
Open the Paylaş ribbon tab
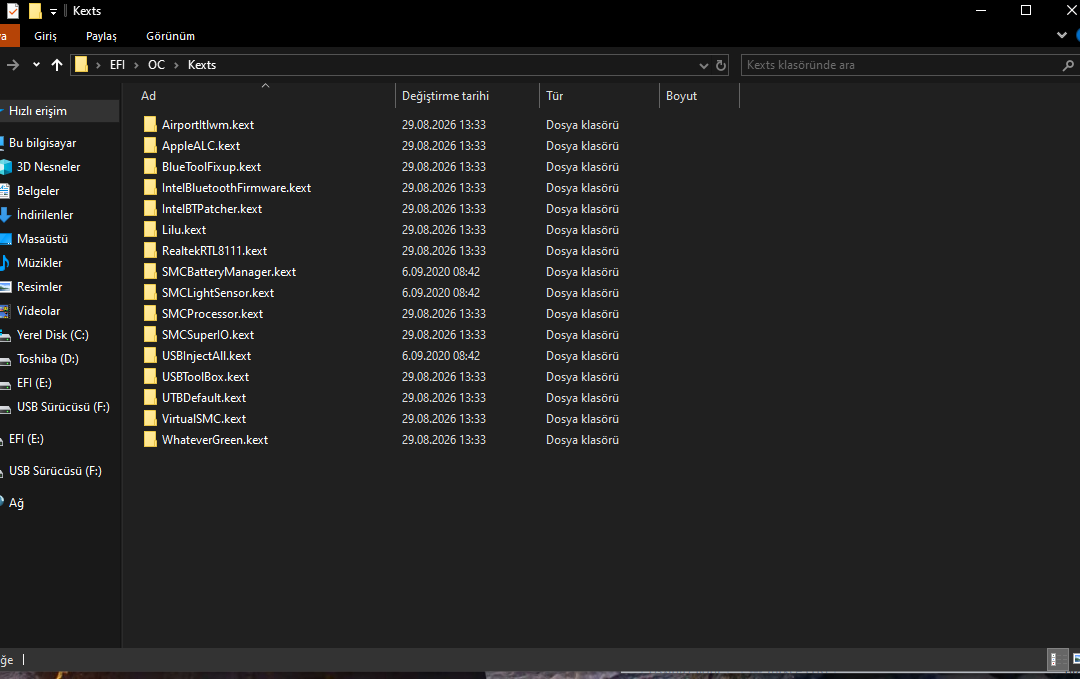point(101,36)
